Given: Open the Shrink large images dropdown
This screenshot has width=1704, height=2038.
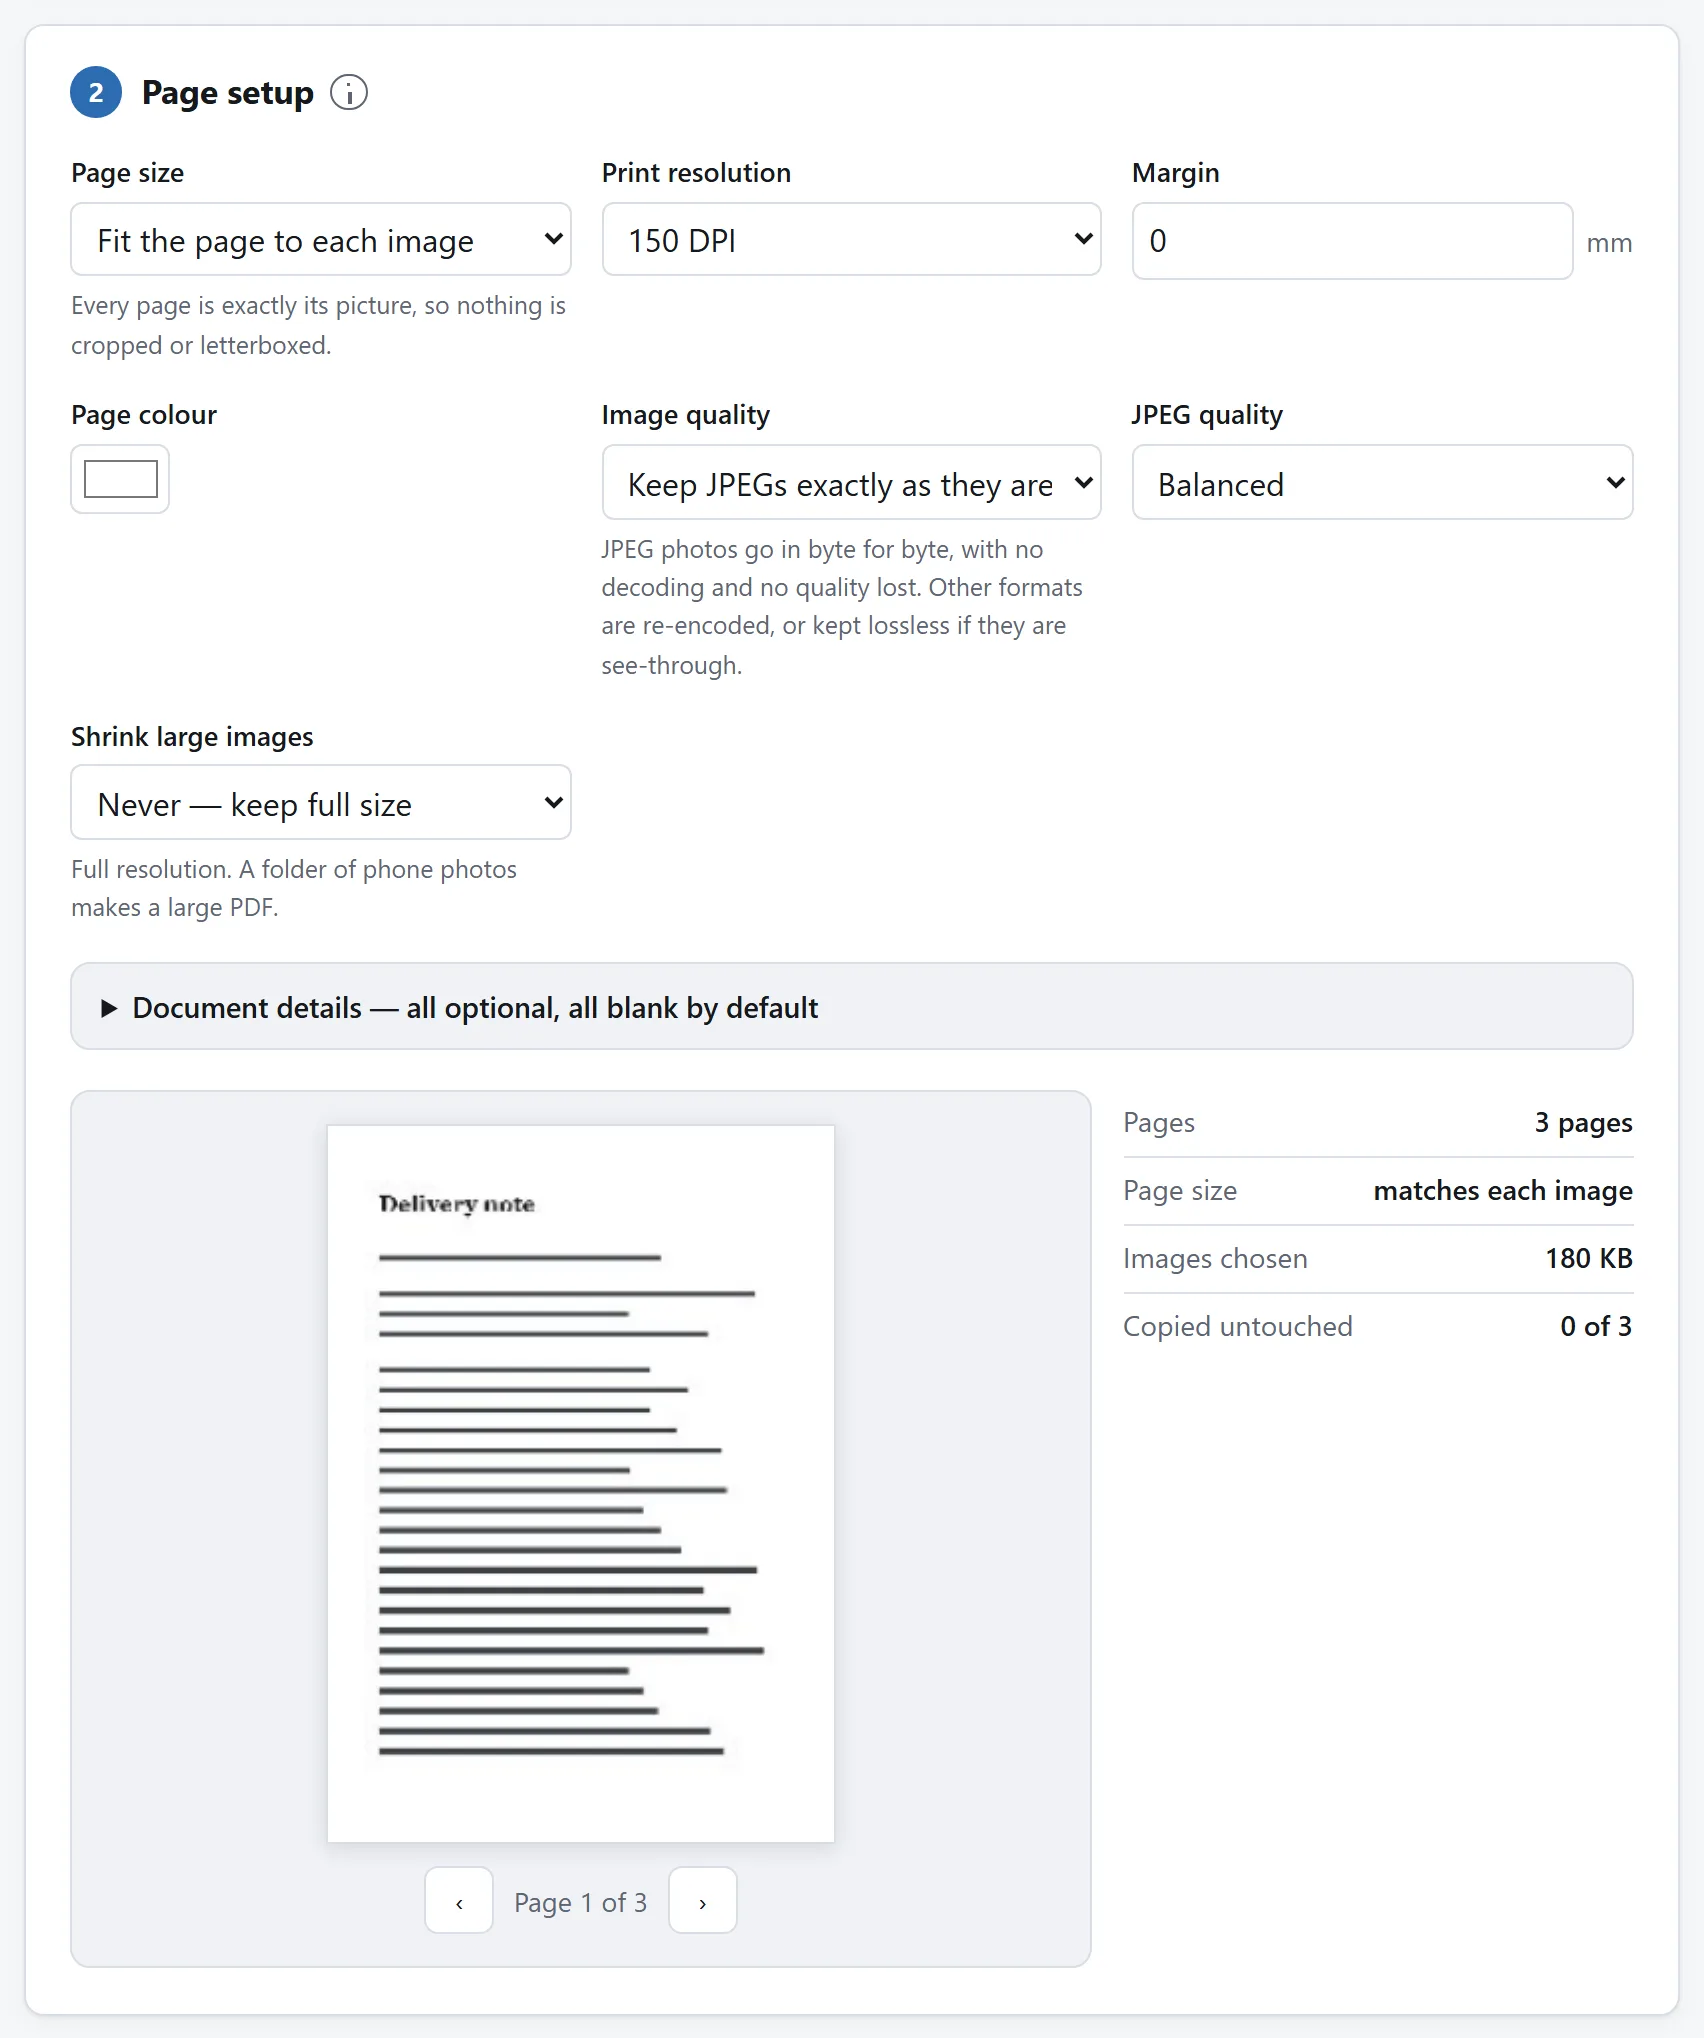Looking at the screenshot, I should coord(321,803).
